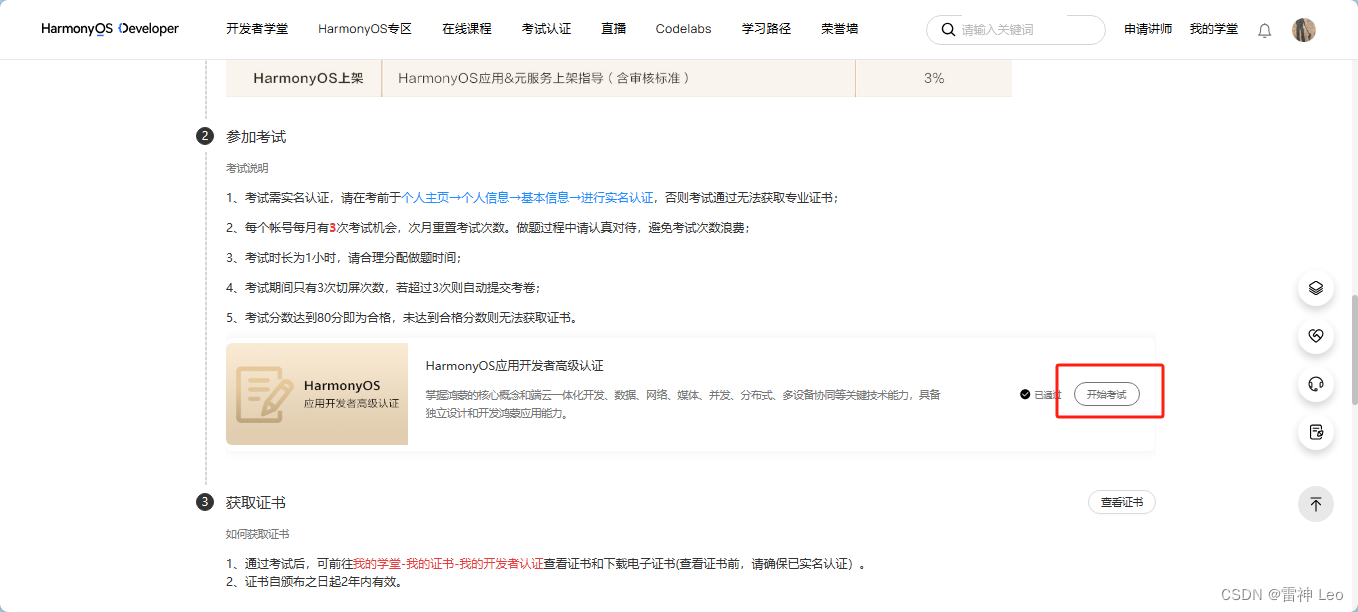Click the 获取证书 step heading
The height and width of the screenshot is (612, 1358).
256,502
